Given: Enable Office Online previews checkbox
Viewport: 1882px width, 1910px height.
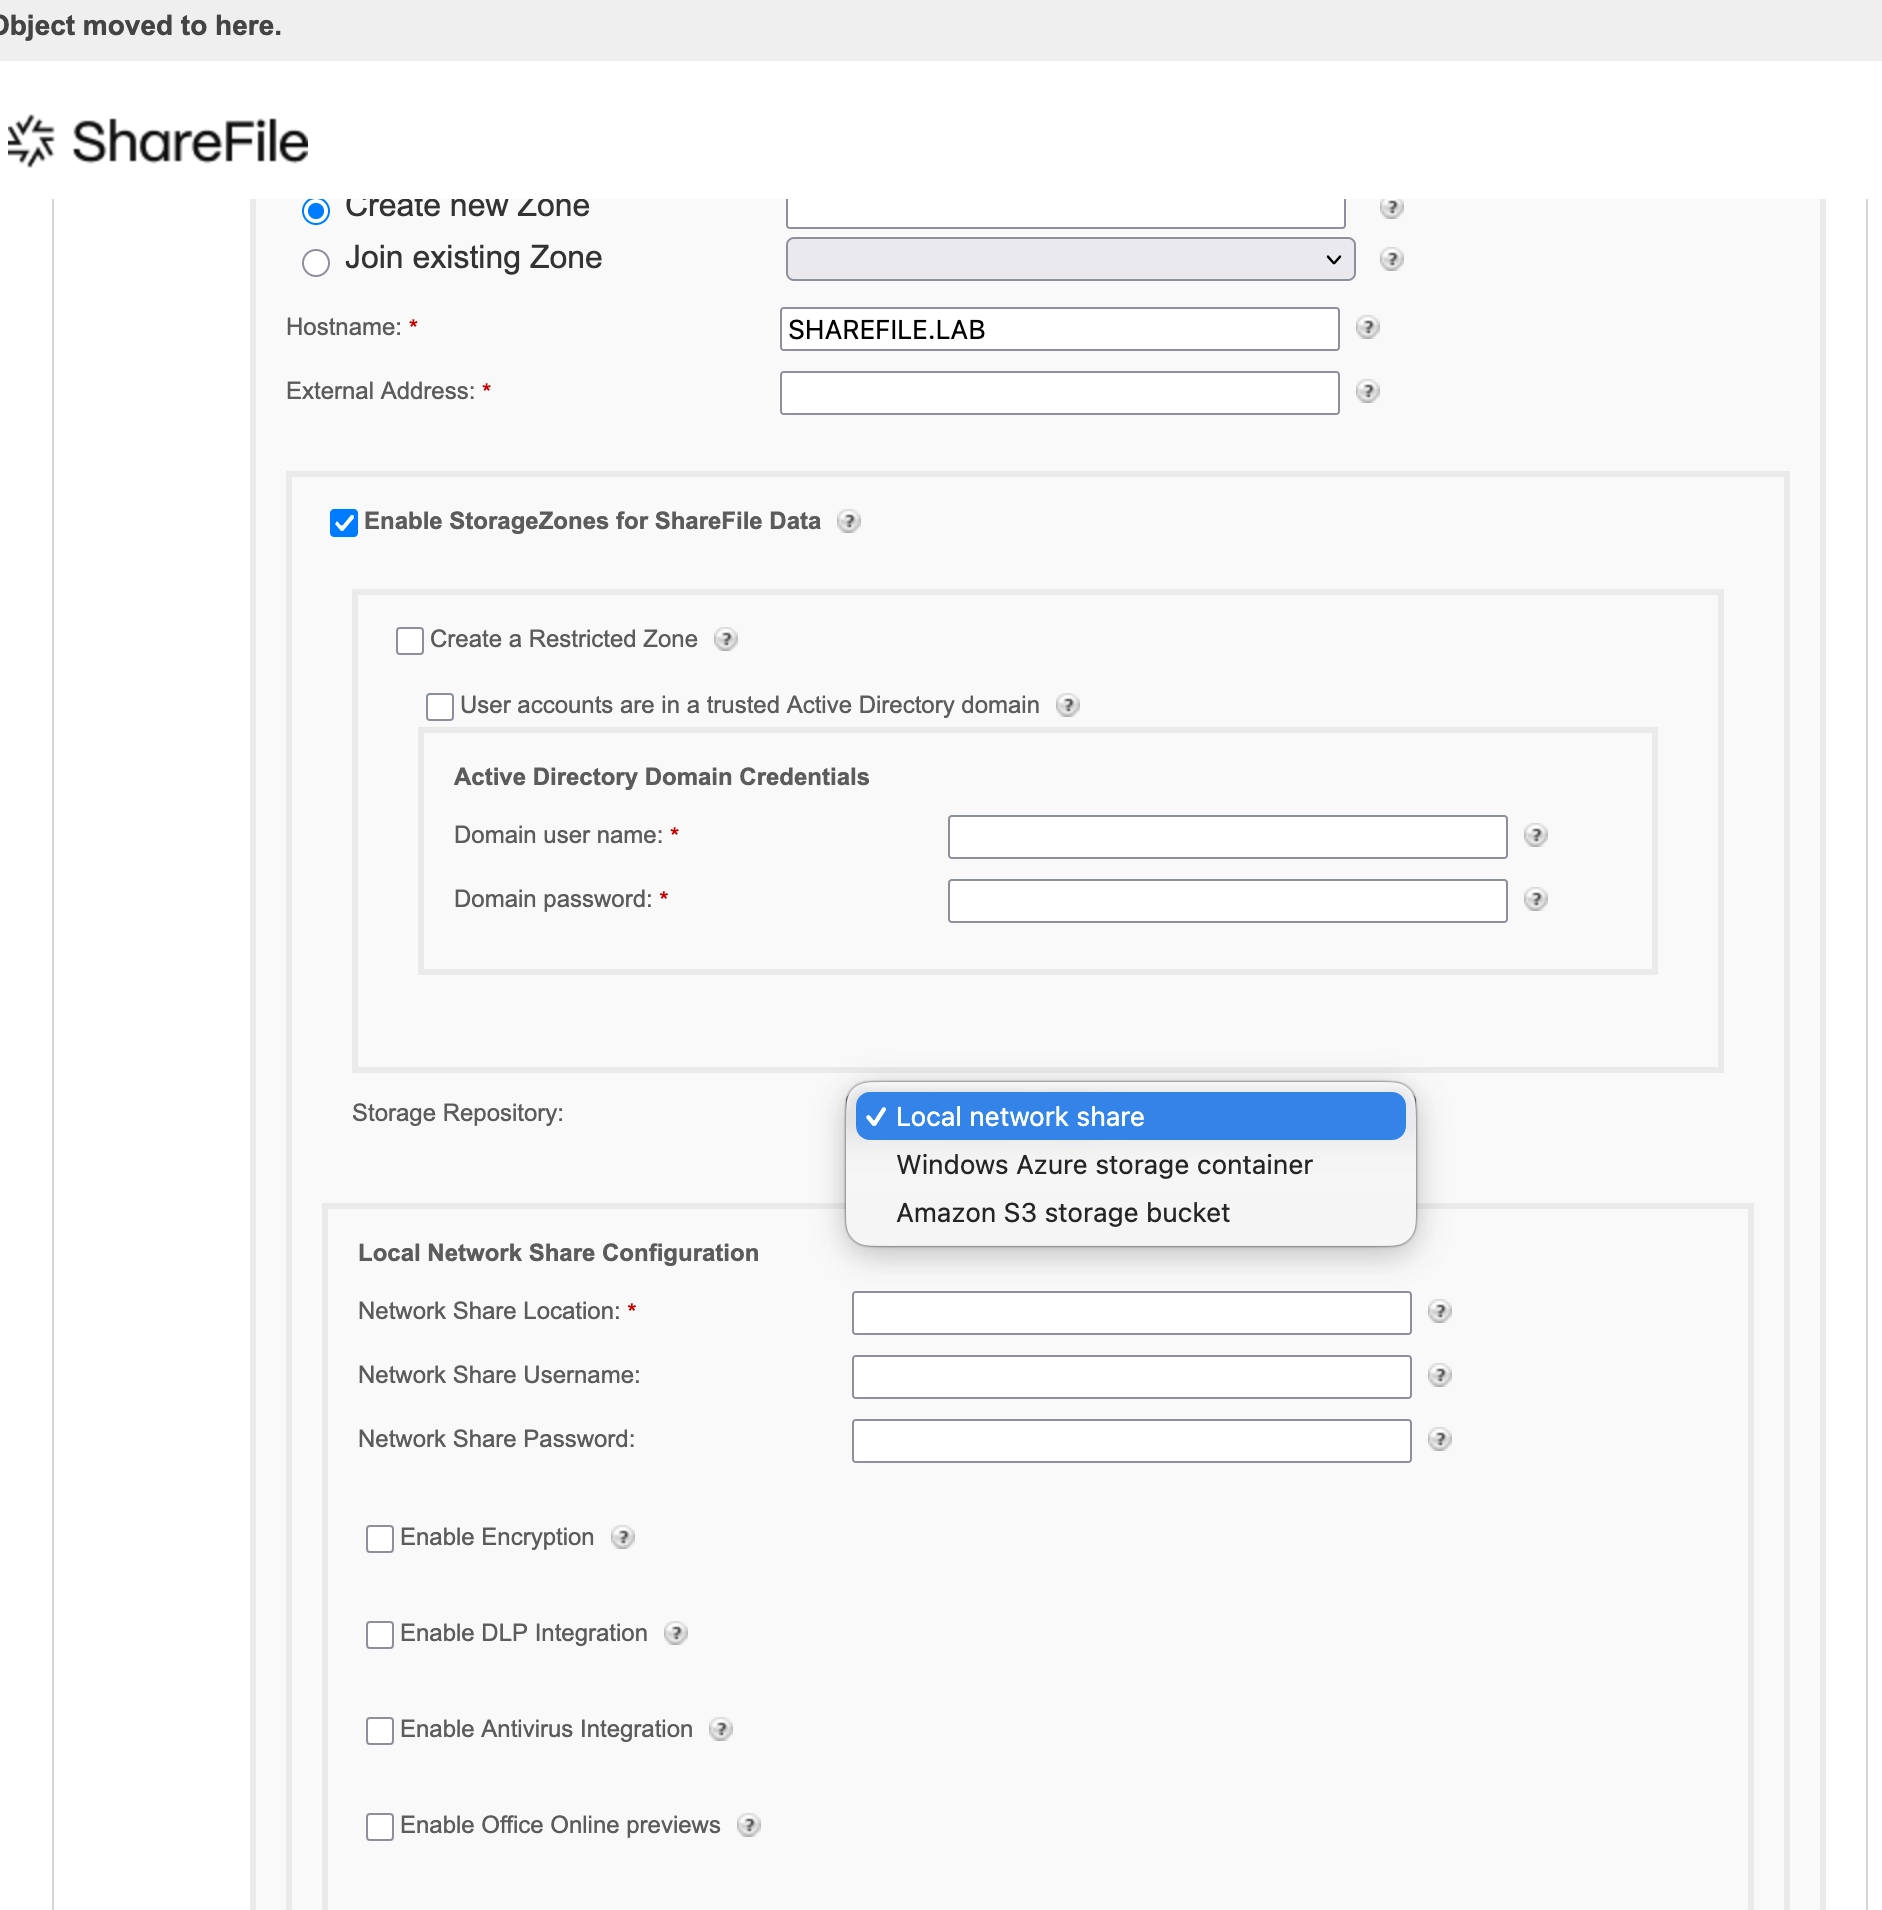Looking at the screenshot, I should pyautogui.click(x=380, y=1827).
